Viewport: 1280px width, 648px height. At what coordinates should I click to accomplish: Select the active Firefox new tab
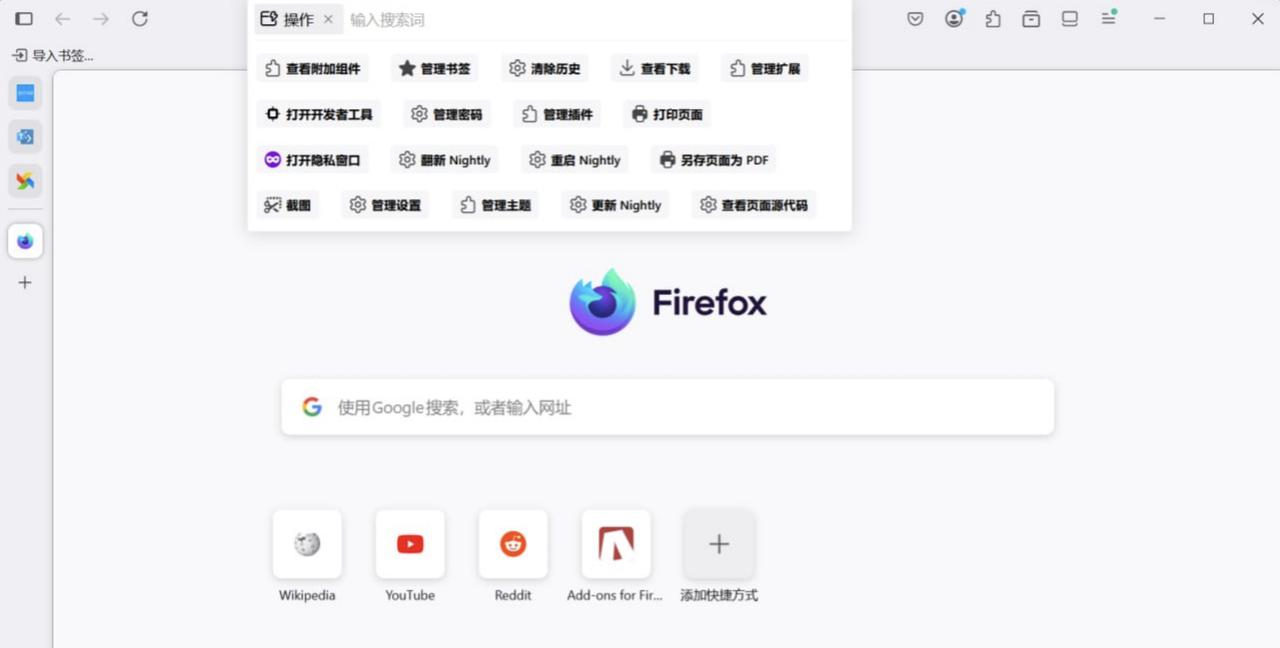(x=25, y=241)
